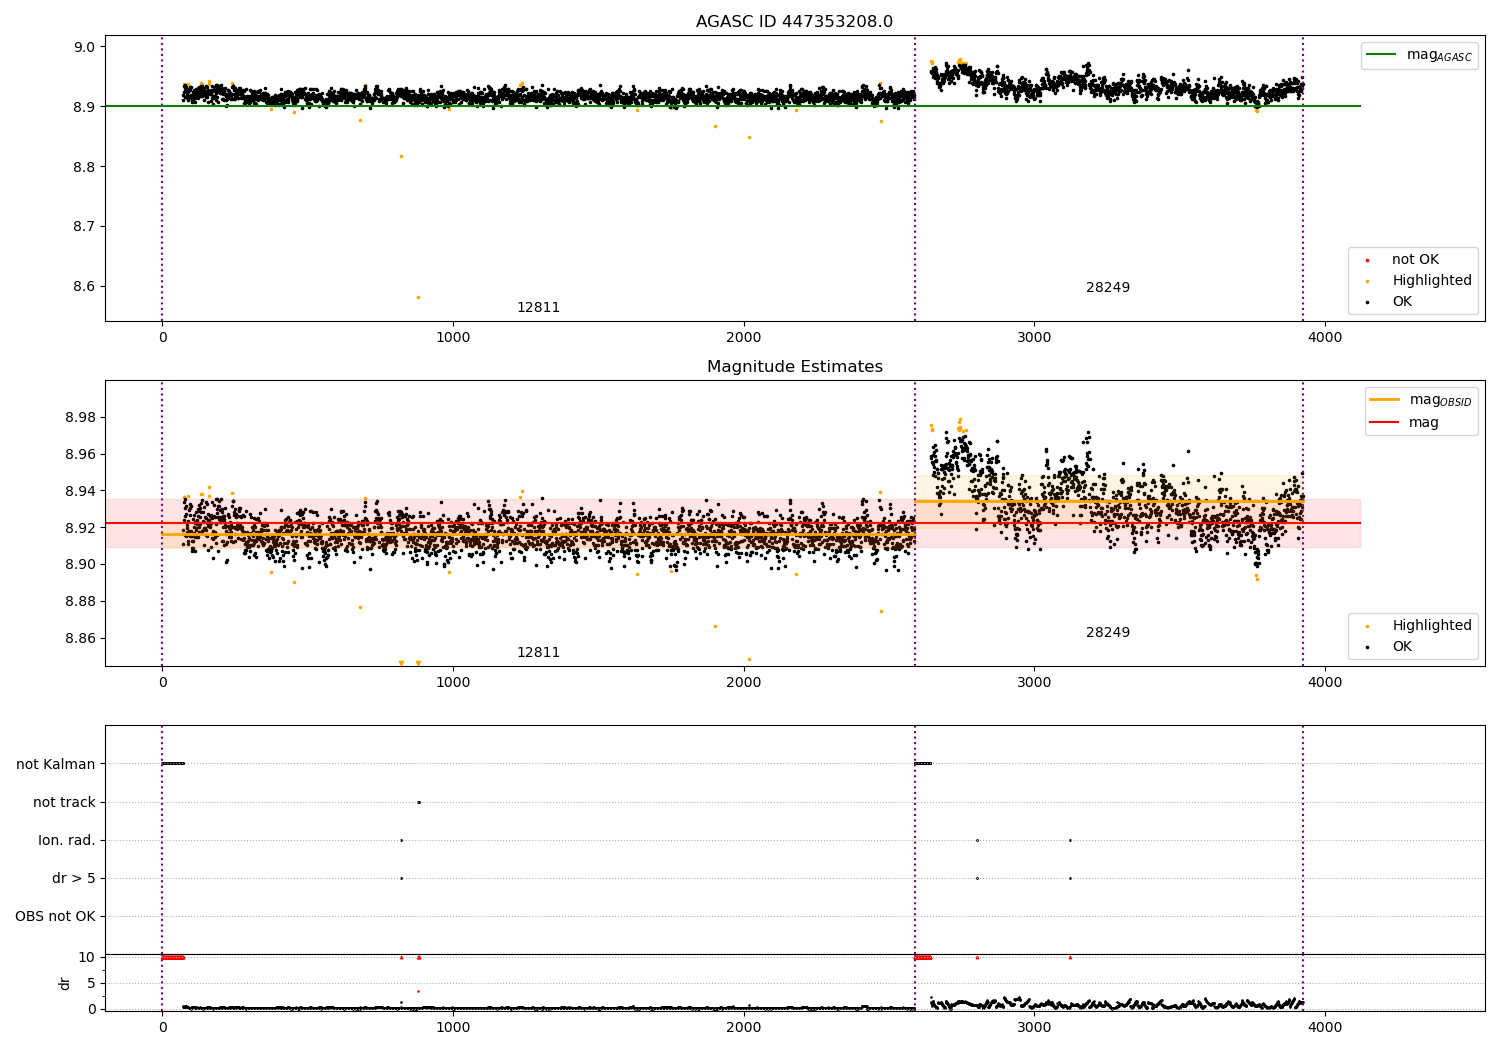
Task: Click the "8.96" y-axis tick label
Action: (80, 455)
